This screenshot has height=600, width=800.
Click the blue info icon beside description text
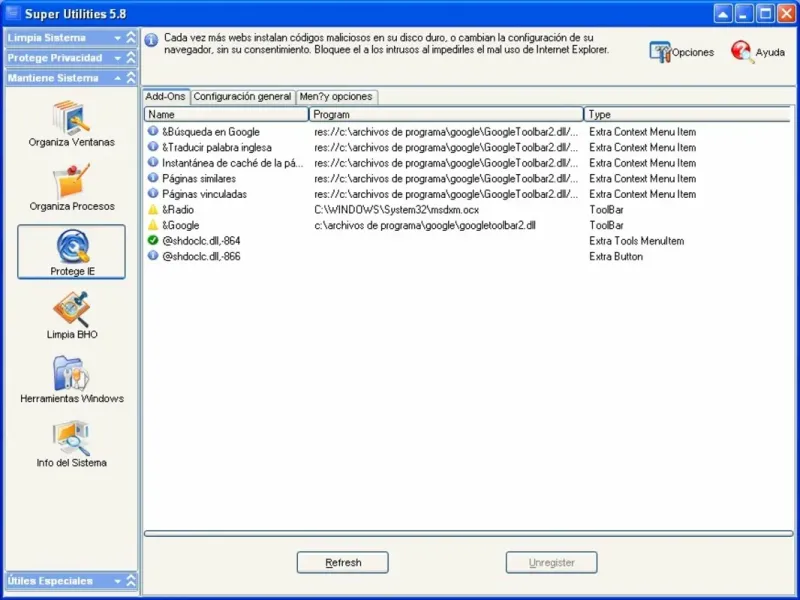[x=152, y=40]
